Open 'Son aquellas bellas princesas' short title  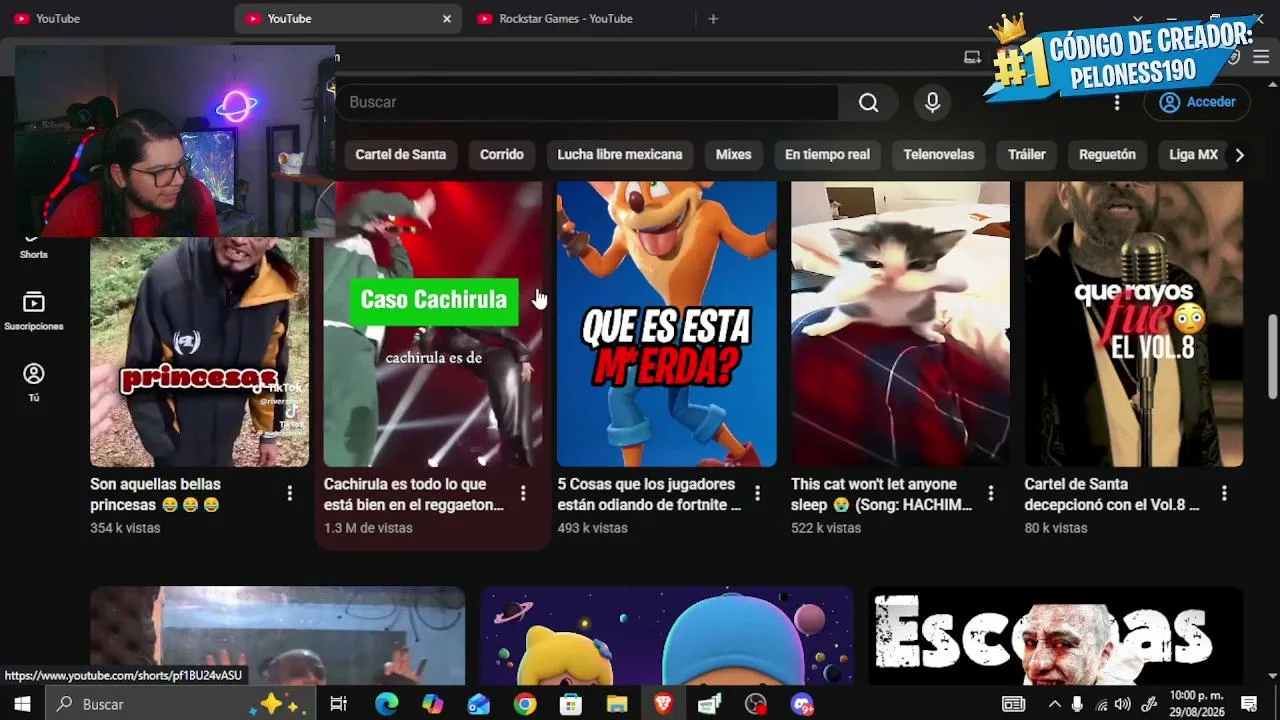pyautogui.click(x=155, y=494)
